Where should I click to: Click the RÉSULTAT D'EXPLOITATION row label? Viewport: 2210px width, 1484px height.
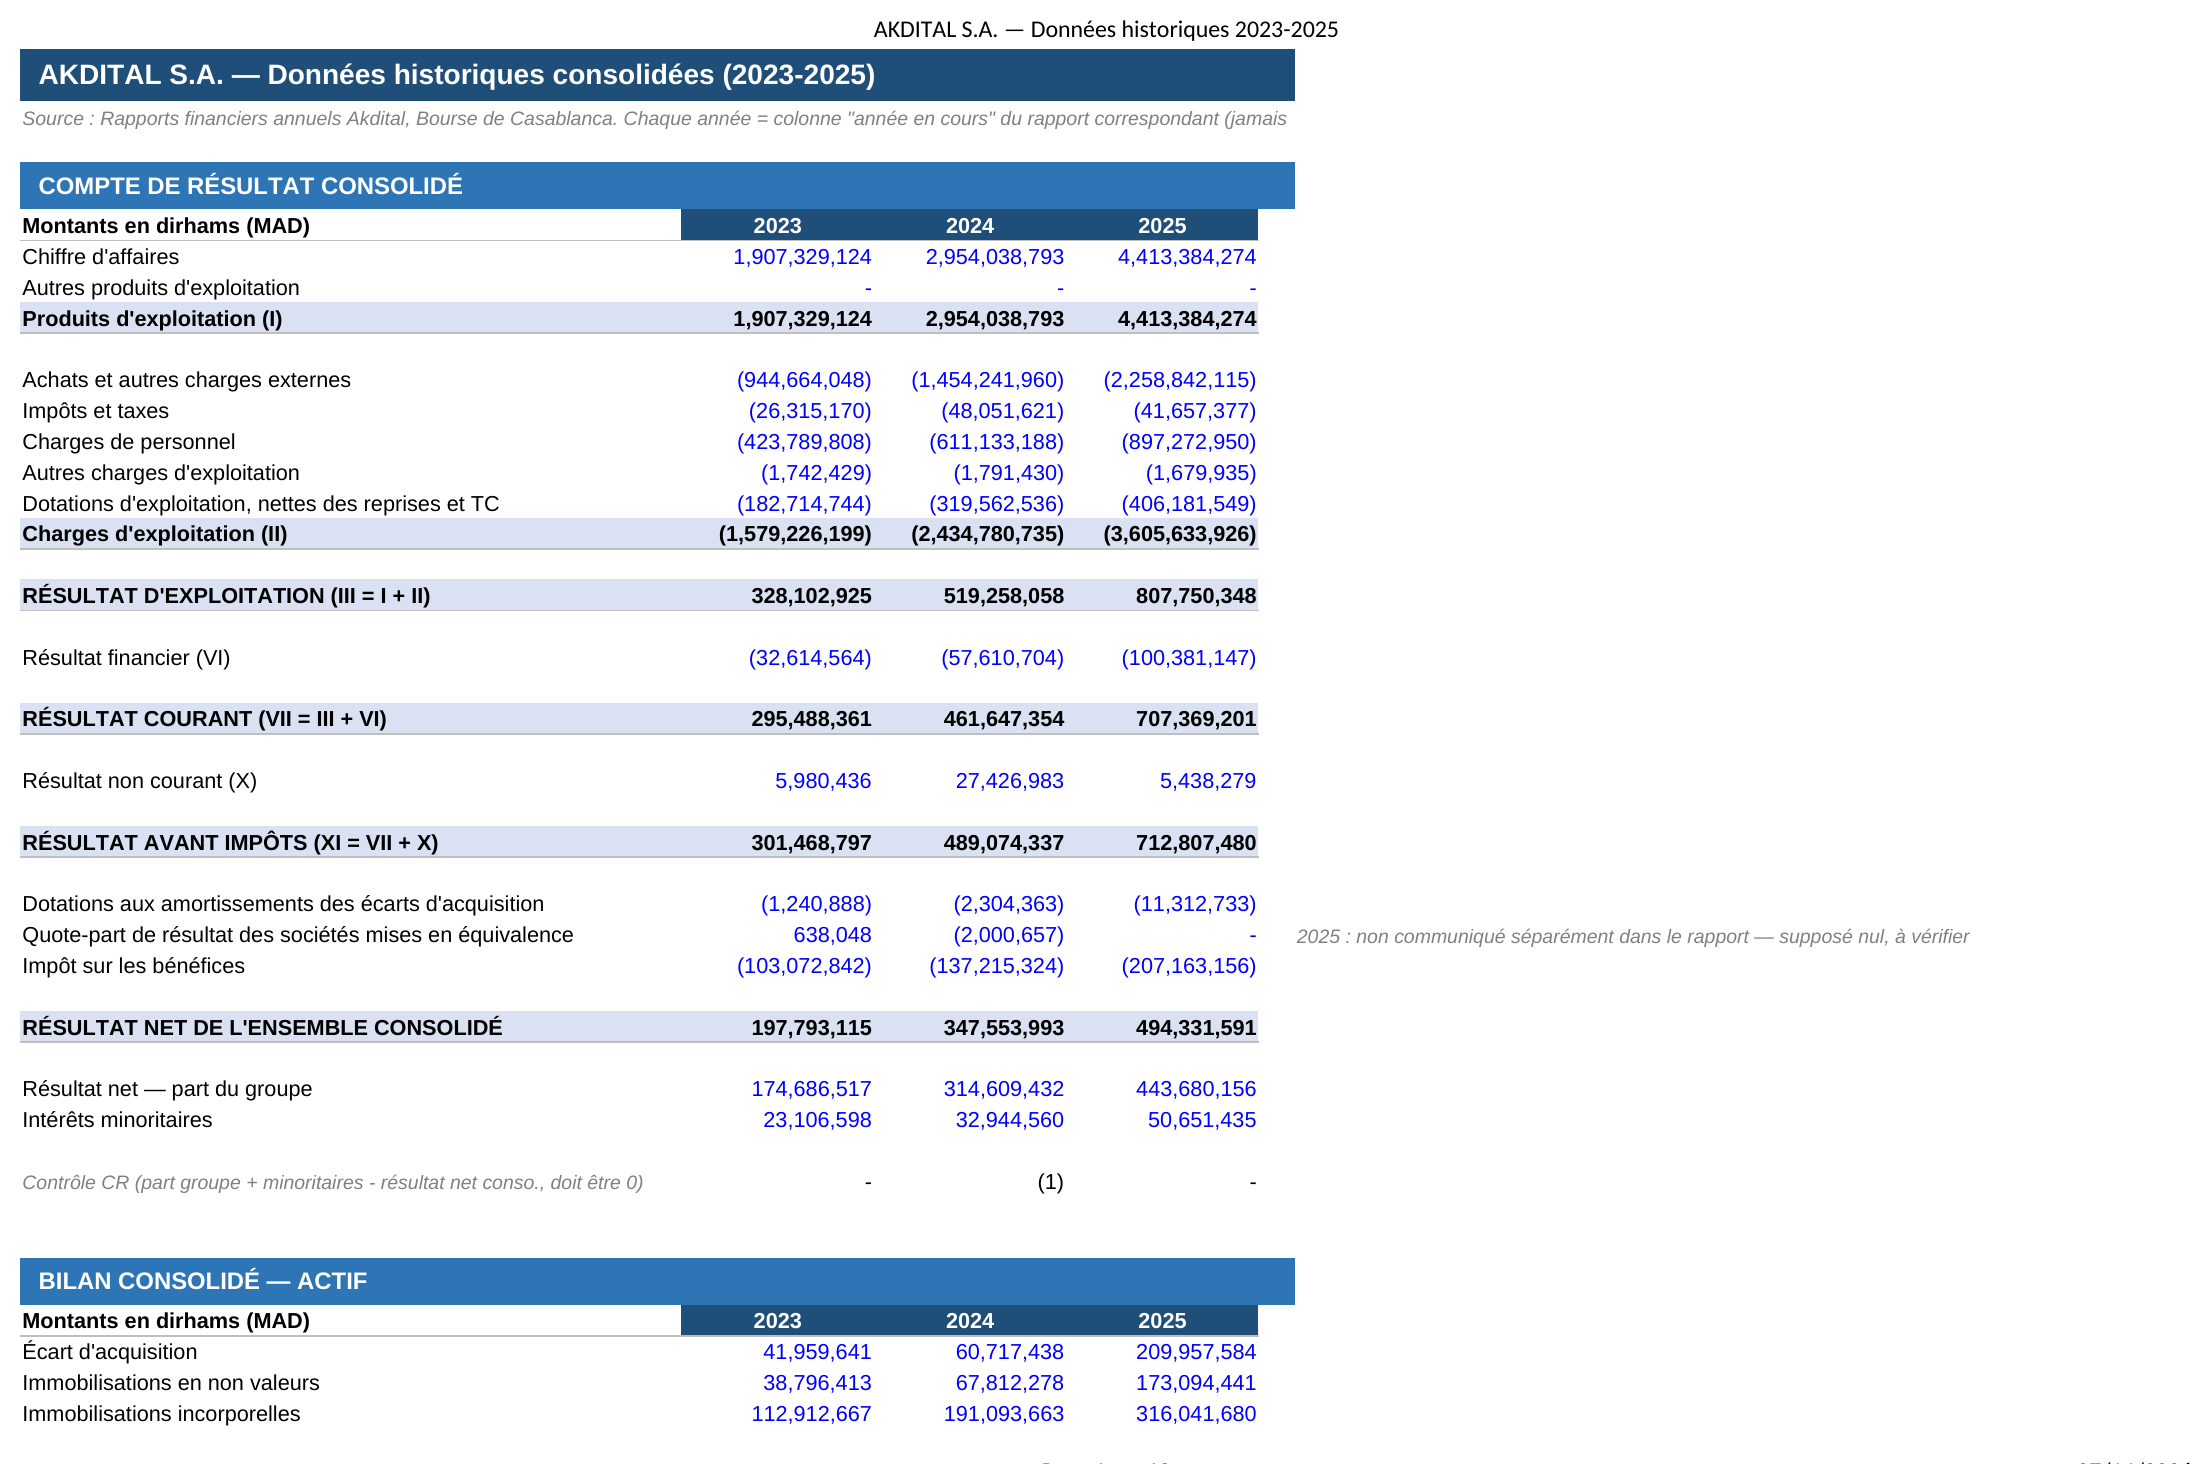[226, 596]
